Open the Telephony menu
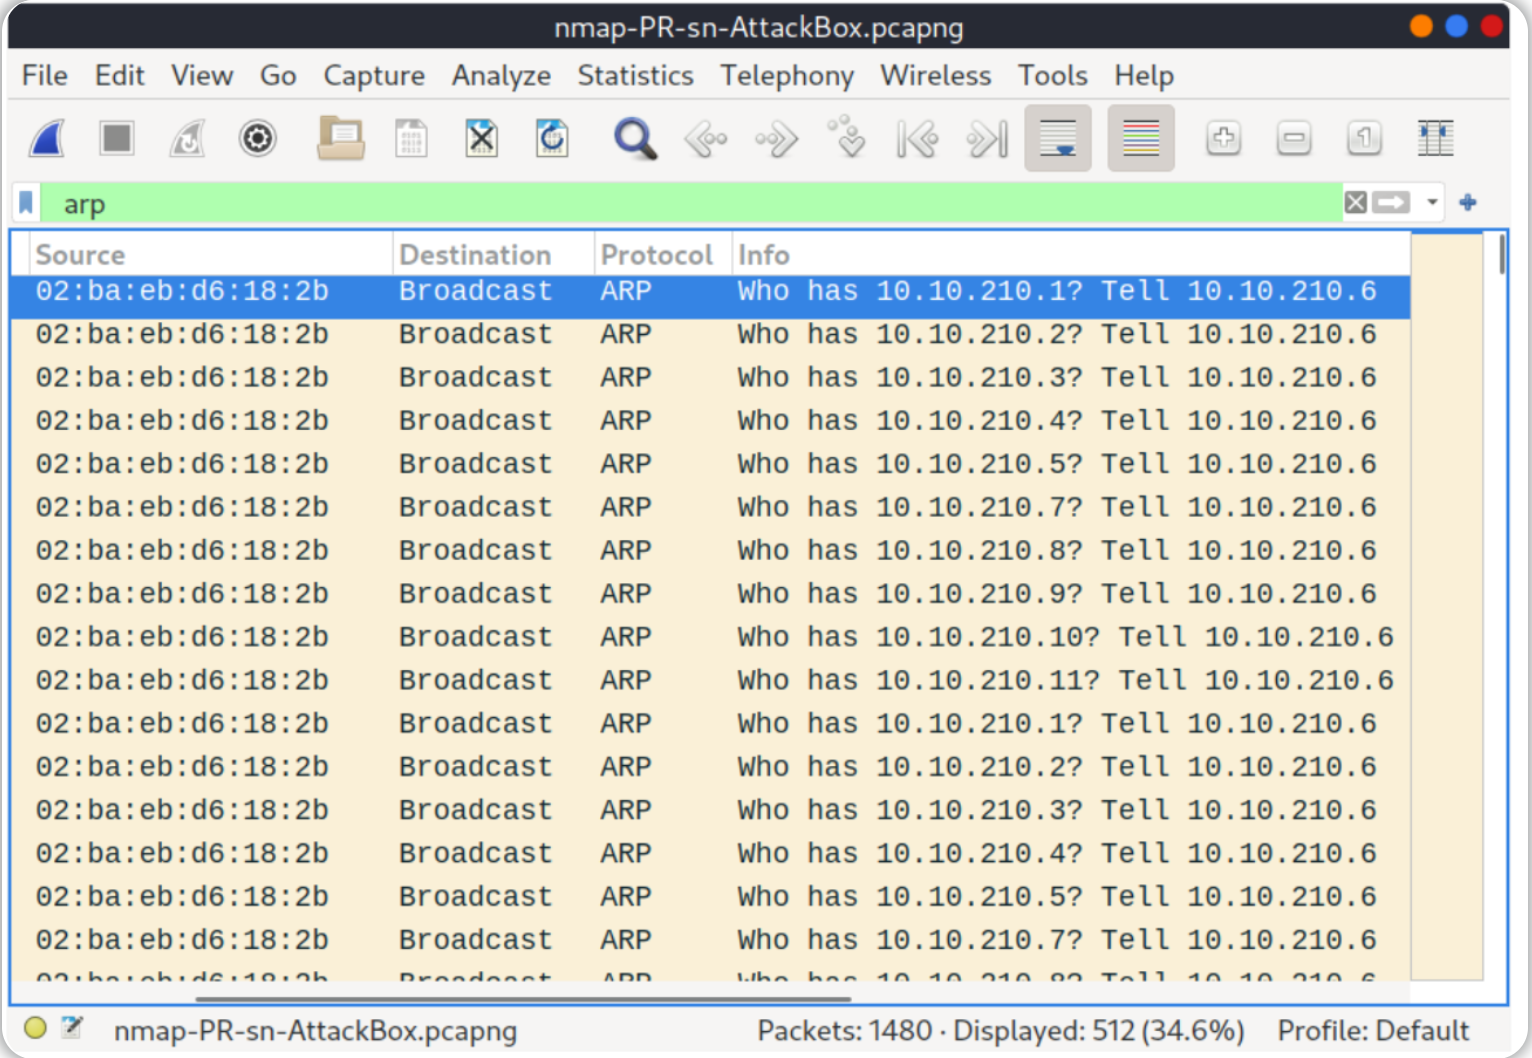 pyautogui.click(x=787, y=75)
